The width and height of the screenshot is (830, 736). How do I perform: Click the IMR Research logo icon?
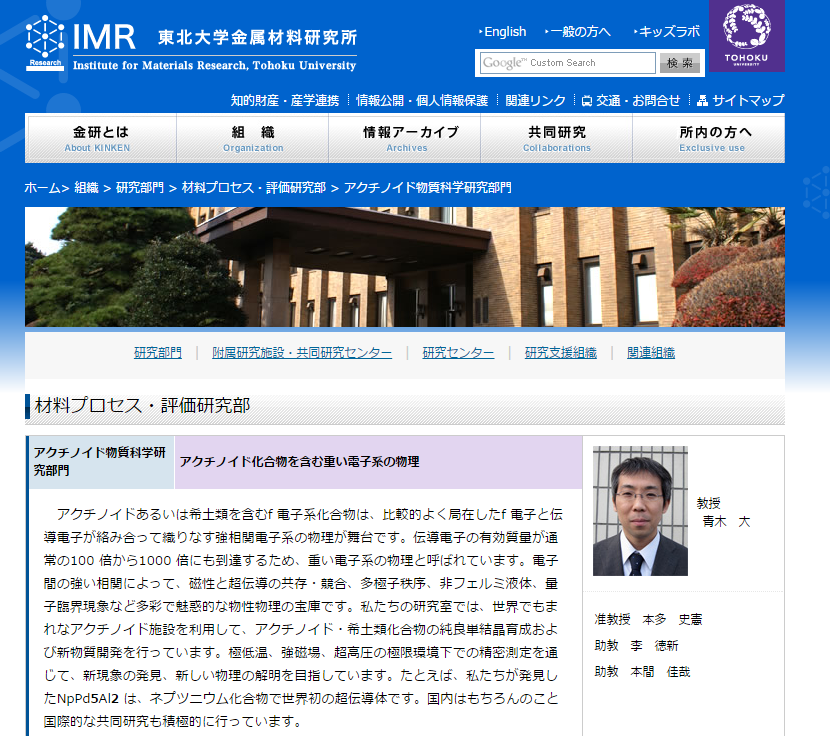(44, 43)
